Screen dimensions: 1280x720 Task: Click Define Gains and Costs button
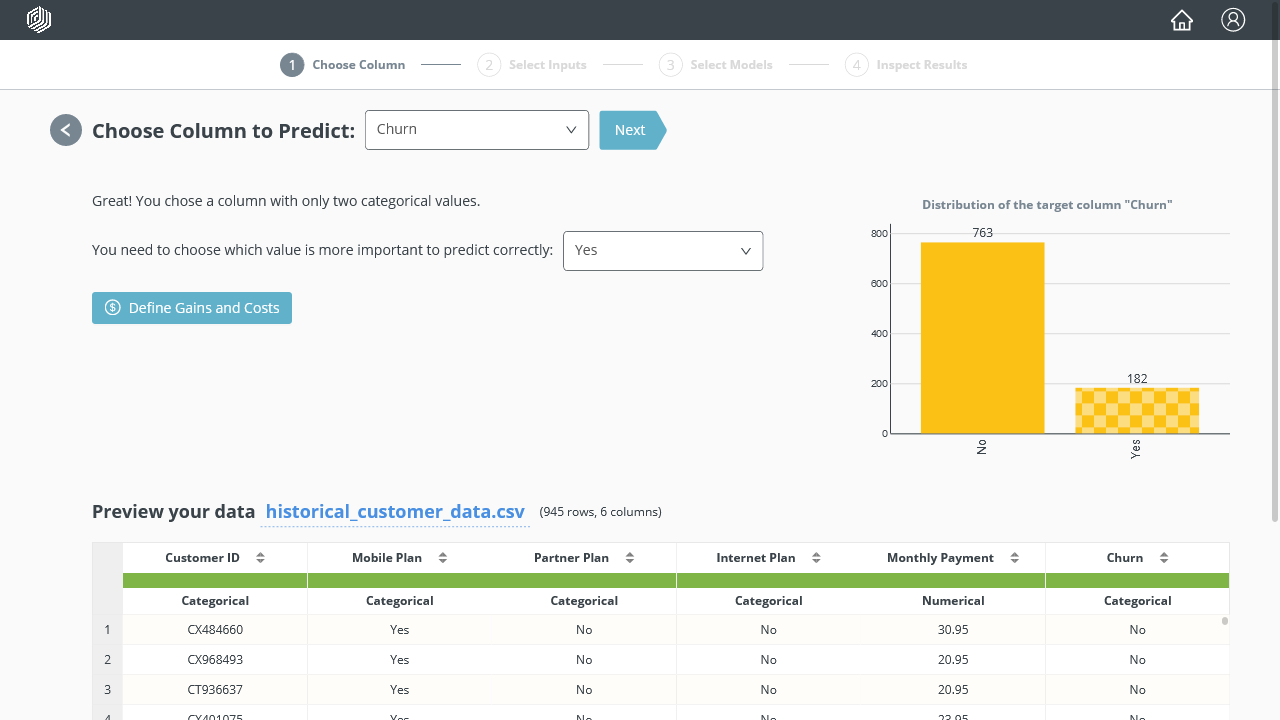[x=192, y=308]
